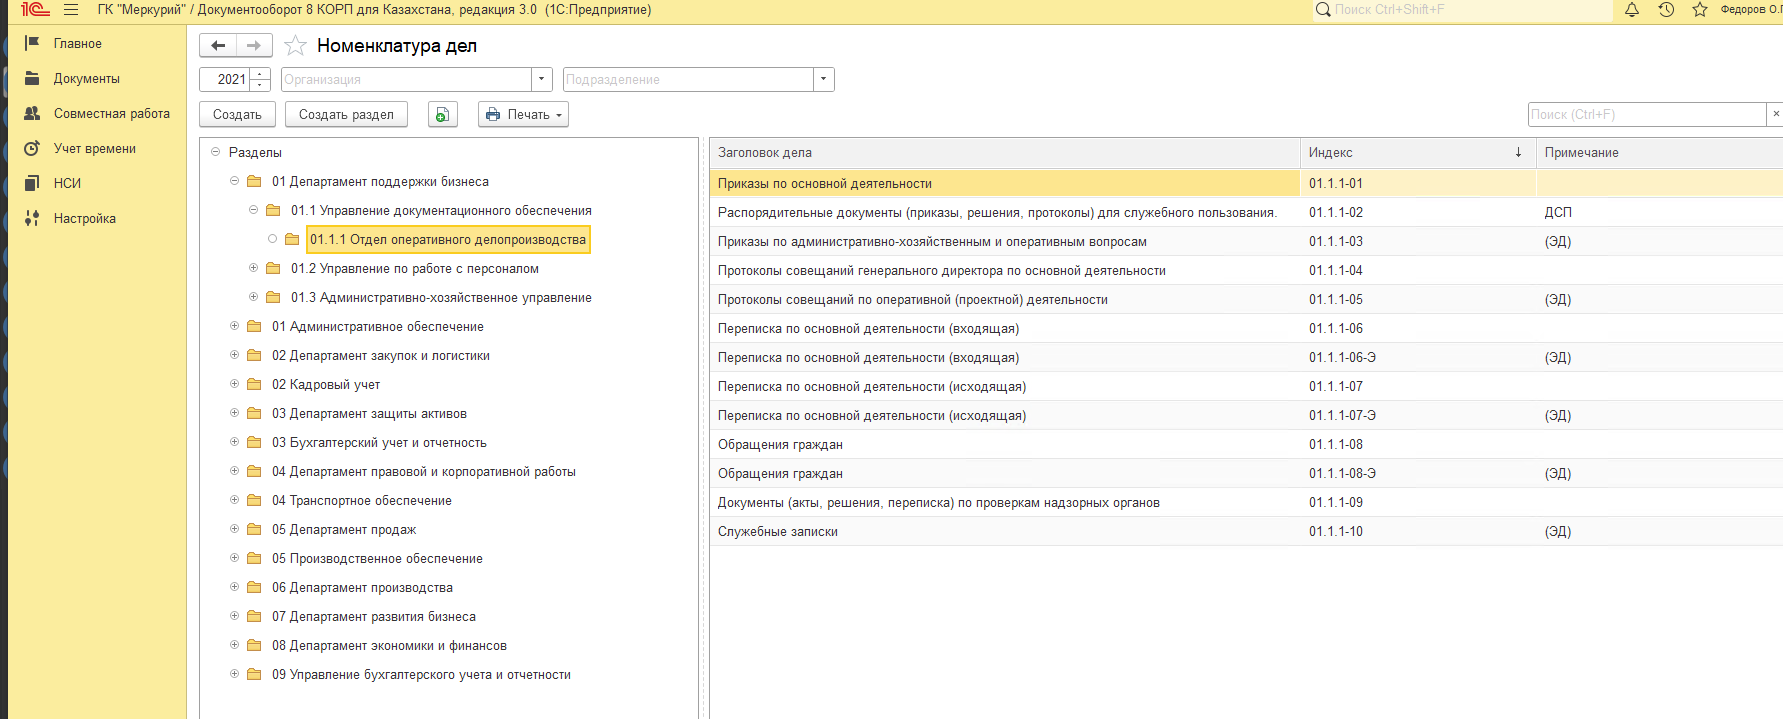Click the forward navigation arrow
Viewport: 1783px width, 719px height.
[x=254, y=46]
